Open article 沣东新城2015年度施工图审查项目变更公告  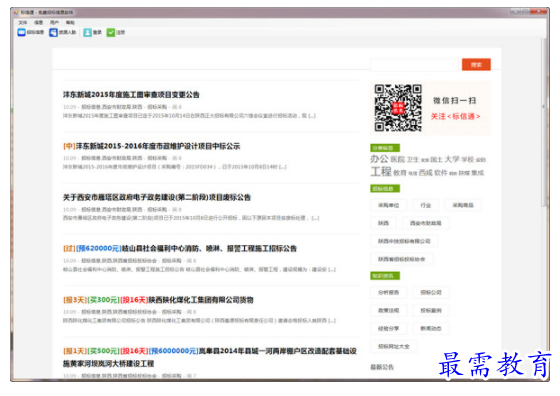point(131,95)
